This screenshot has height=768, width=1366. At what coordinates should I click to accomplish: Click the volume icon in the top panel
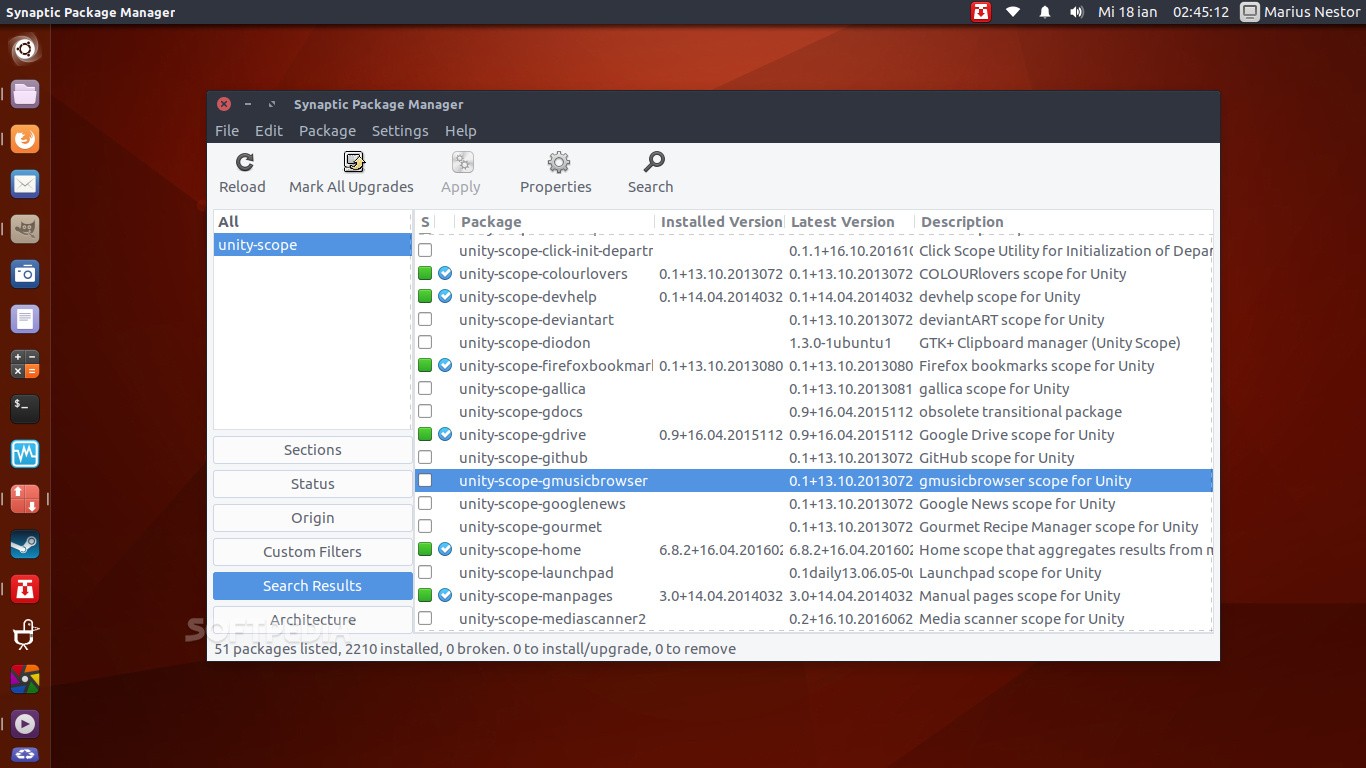click(x=1076, y=12)
